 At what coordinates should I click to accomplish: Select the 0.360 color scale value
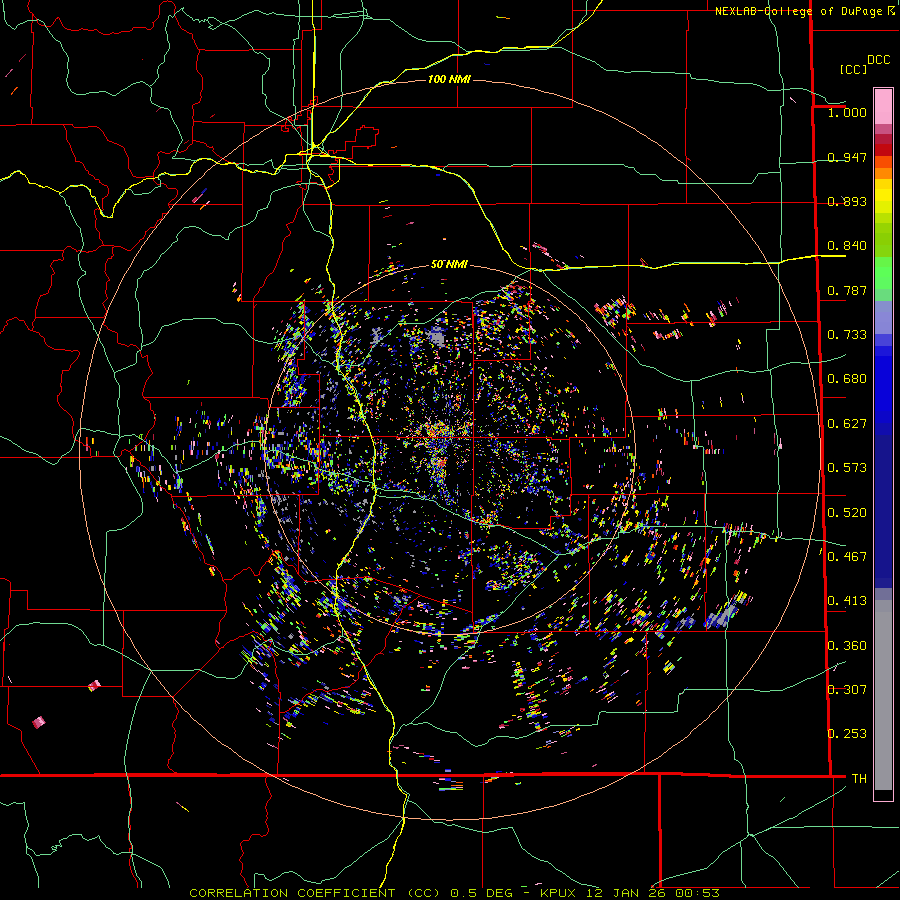coord(847,645)
